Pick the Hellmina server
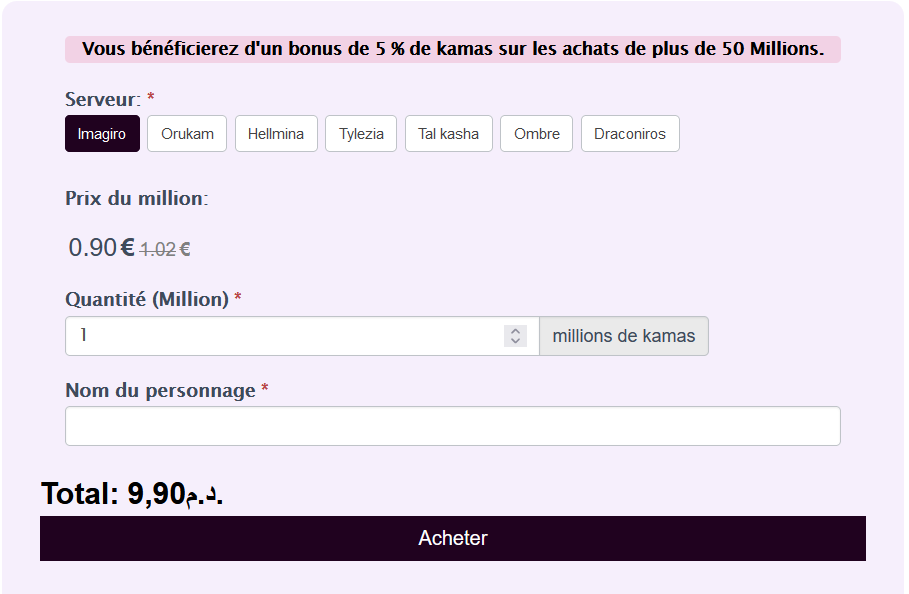This screenshot has width=909, height=594. (276, 133)
